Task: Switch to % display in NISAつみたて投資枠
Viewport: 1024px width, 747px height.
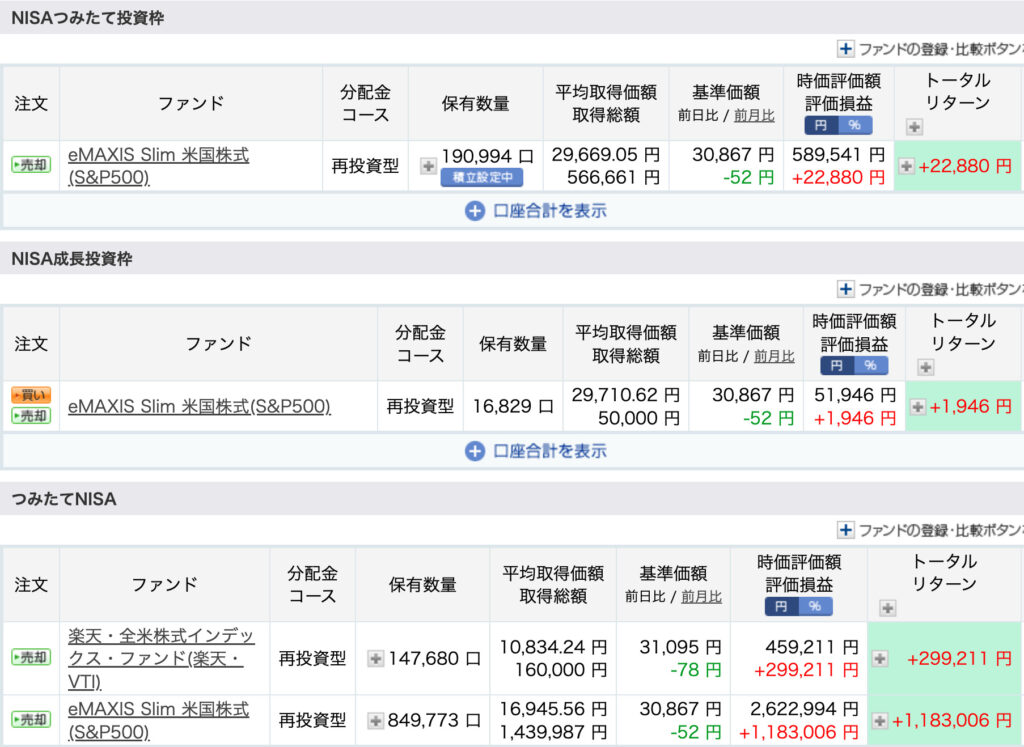Action: pos(856,125)
